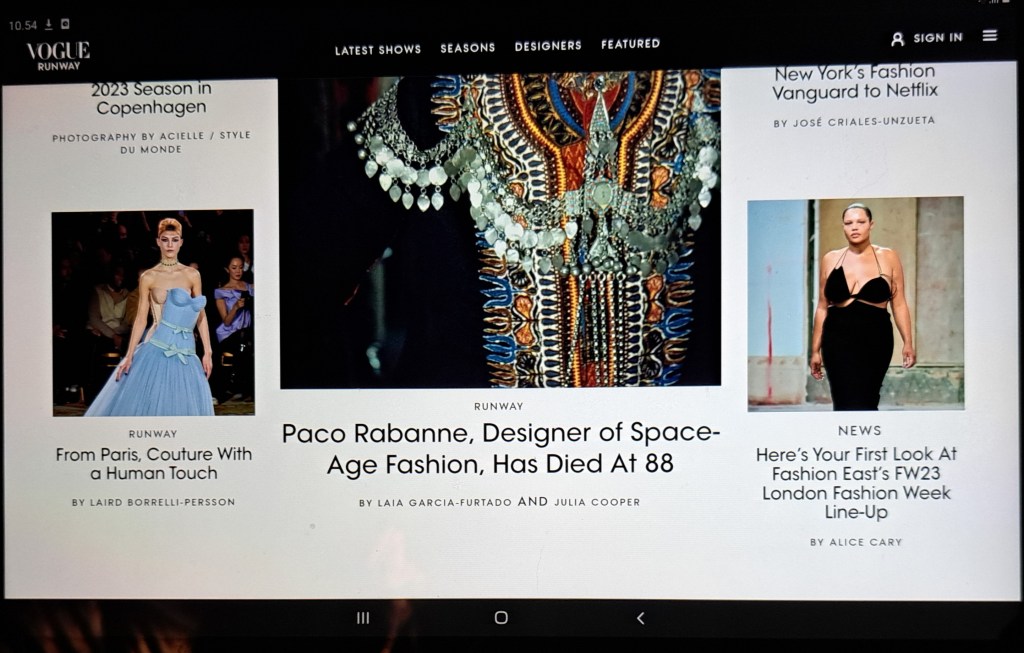This screenshot has height=653, width=1024.
Task: Open the blue tulle gown thumbnail
Action: click(x=153, y=312)
